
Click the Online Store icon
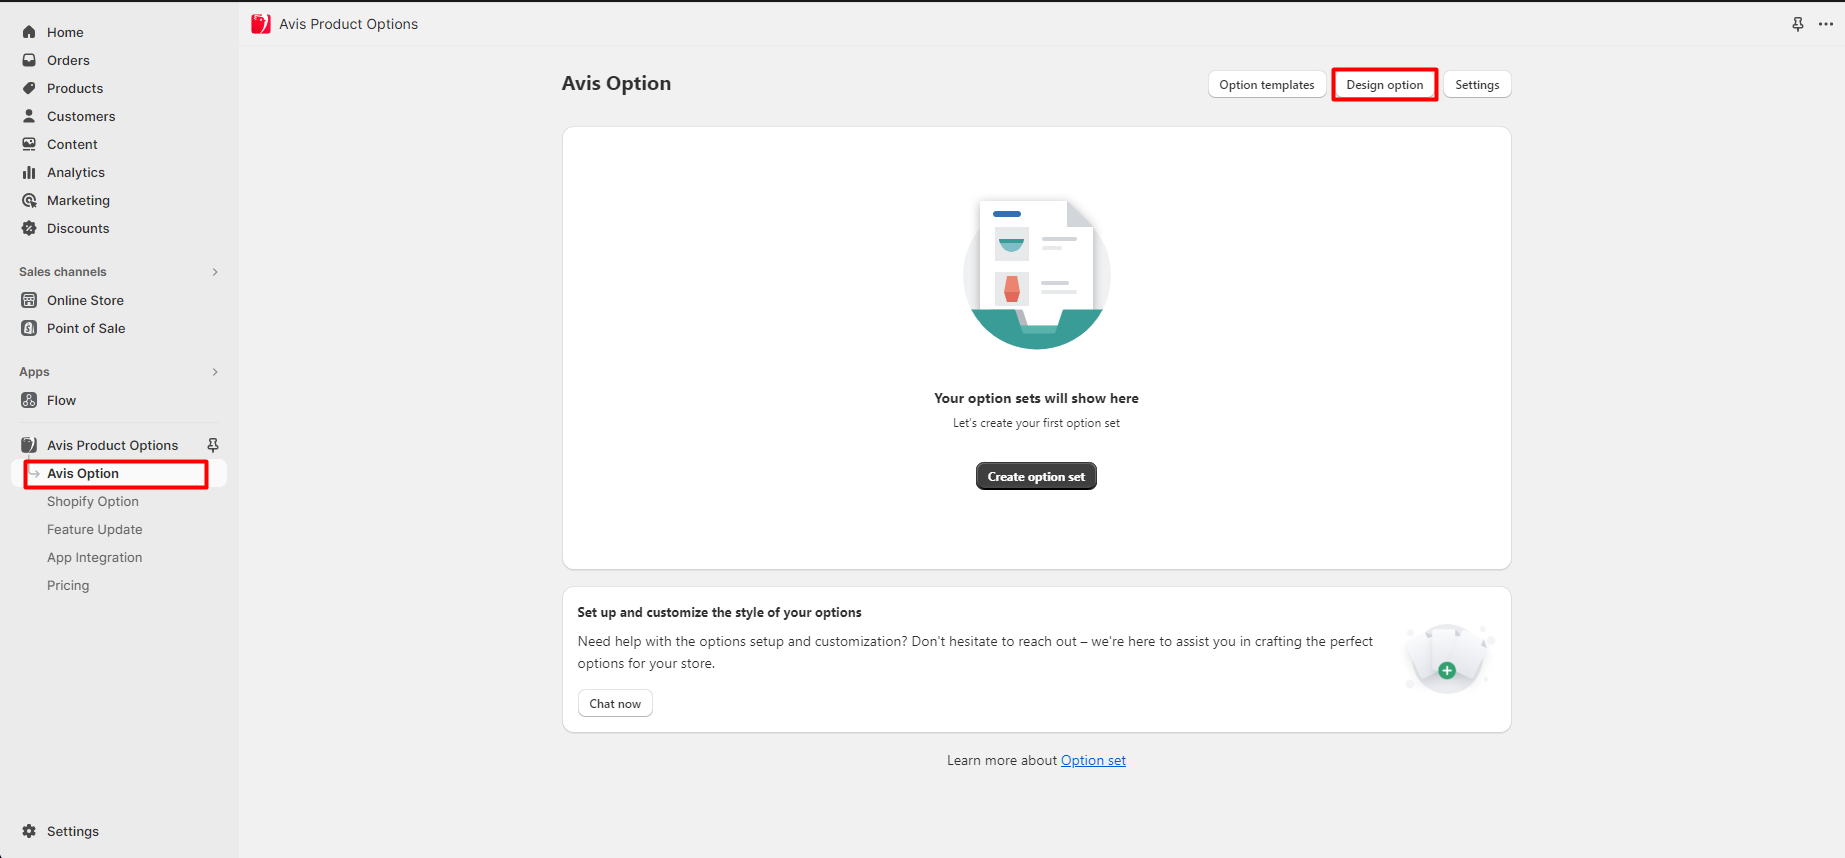click(x=29, y=300)
